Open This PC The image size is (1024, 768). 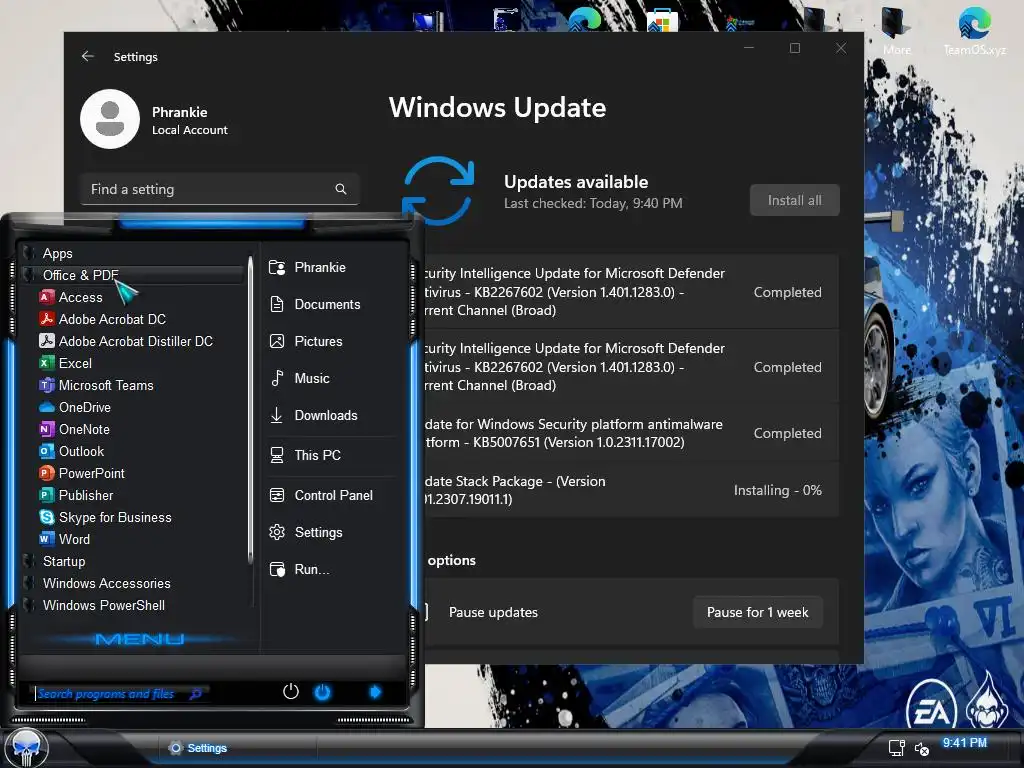pos(305,455)
